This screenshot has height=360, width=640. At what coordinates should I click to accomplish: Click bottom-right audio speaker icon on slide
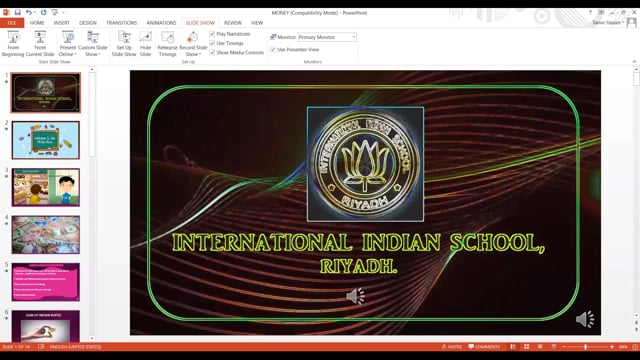point(585,319)
